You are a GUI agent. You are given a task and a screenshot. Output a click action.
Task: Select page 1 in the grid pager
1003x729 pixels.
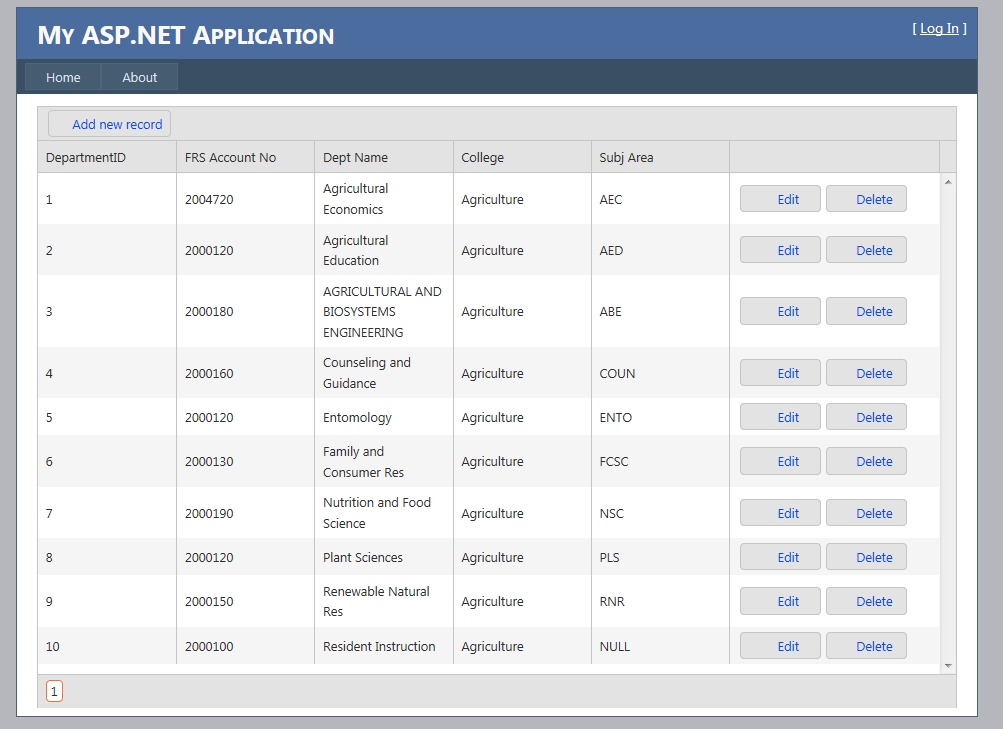pyautogui.click(x=54, y=691)
